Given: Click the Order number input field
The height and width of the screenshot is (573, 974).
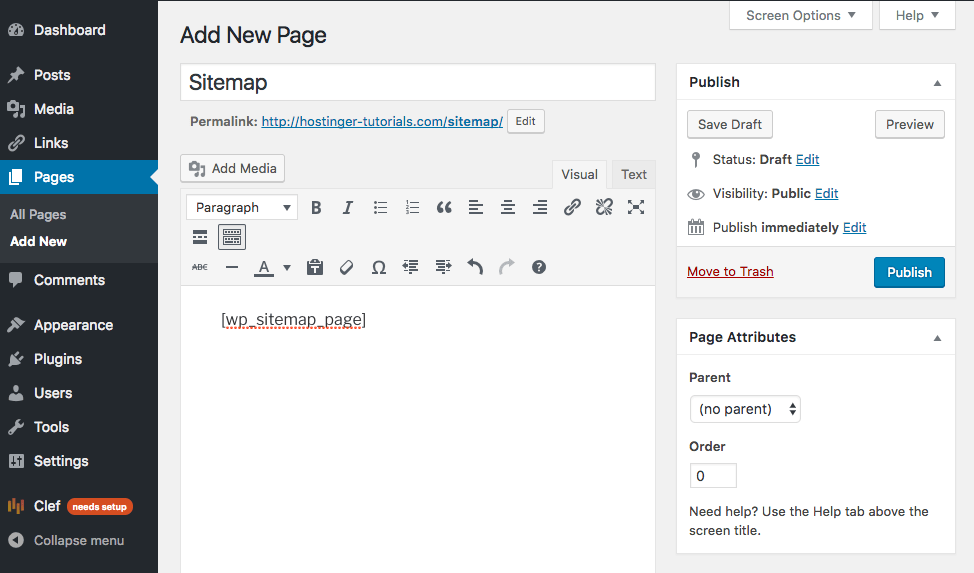Looking at the screenshot, I should 713,476.
